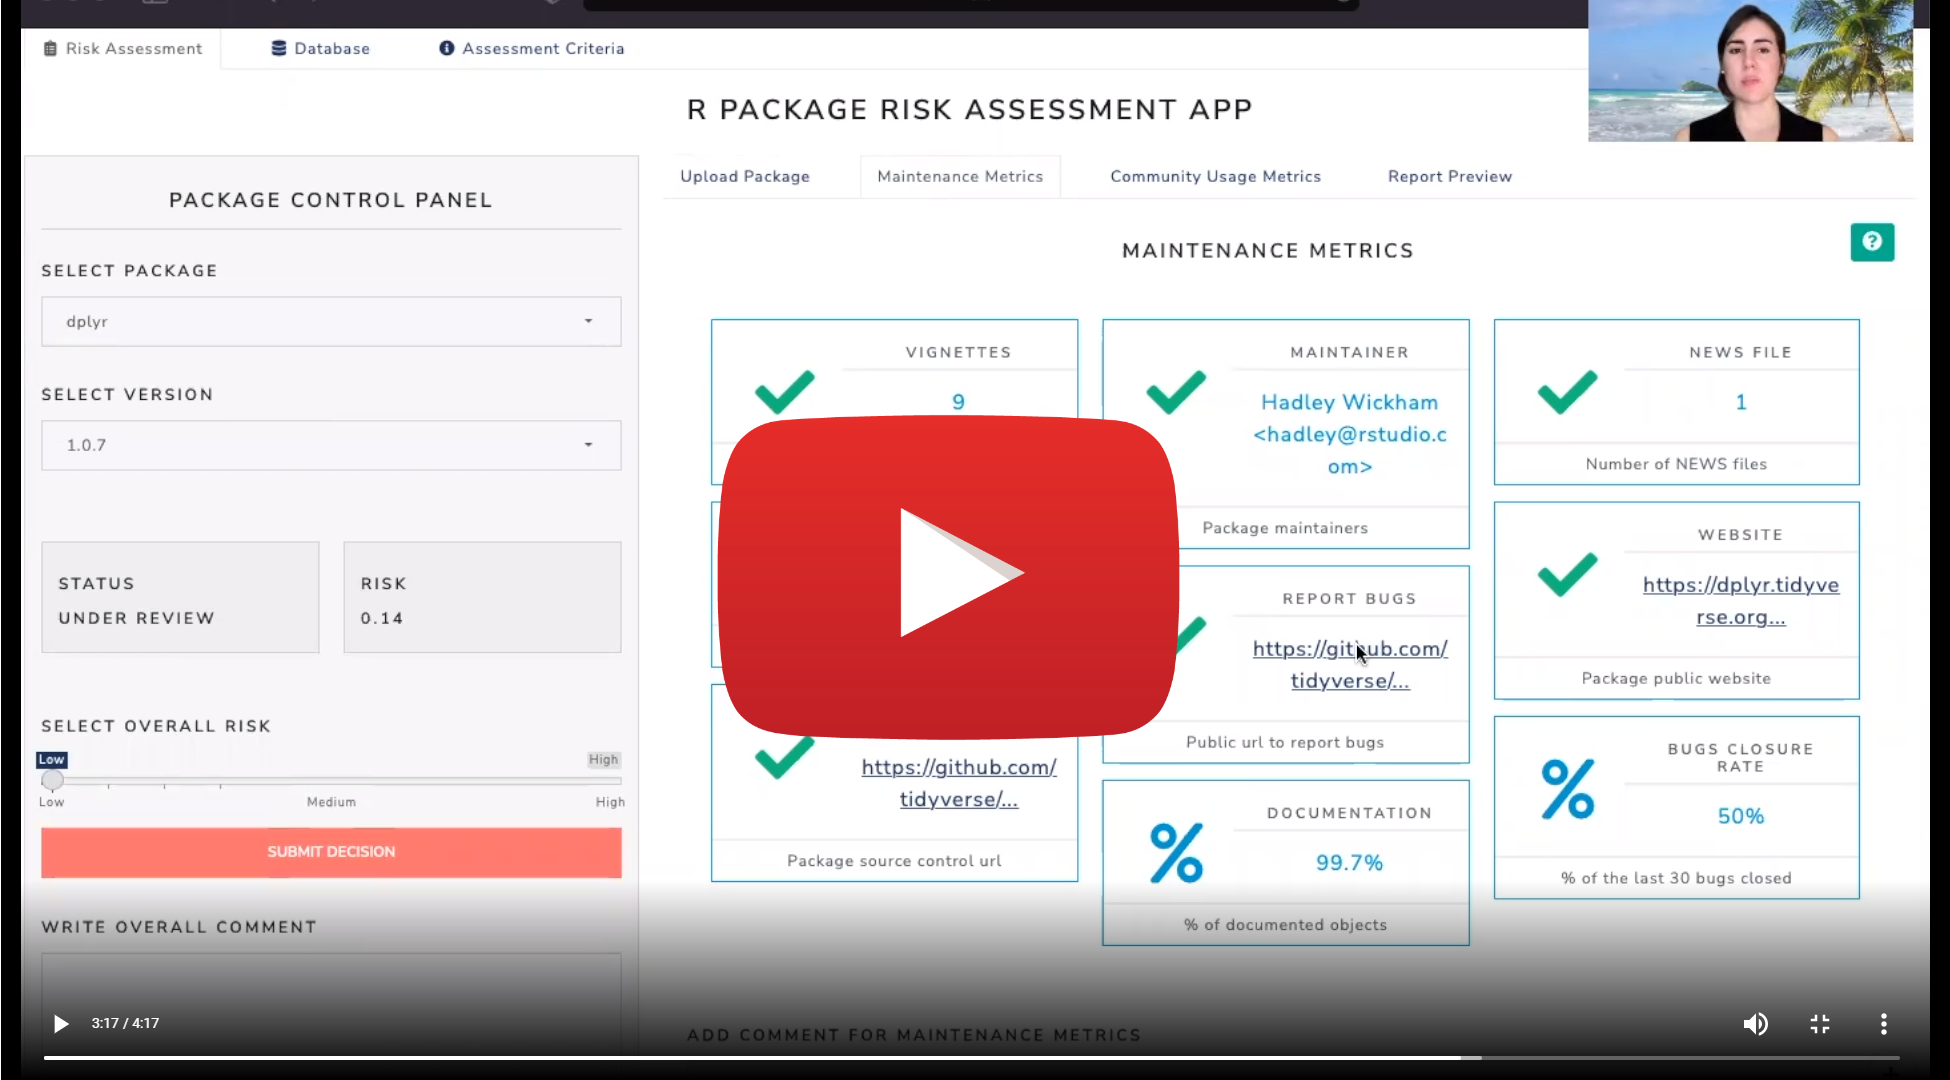
Task: Open the green help question mark button
Action: (x=1872, y=242)
